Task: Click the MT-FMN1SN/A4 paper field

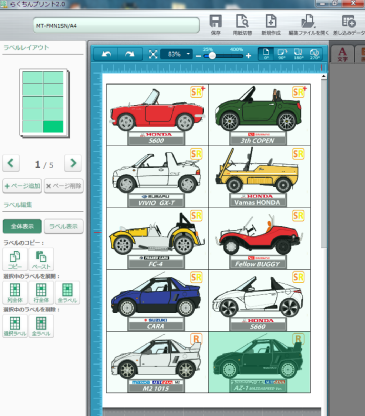Action: (x=116, y=25)
